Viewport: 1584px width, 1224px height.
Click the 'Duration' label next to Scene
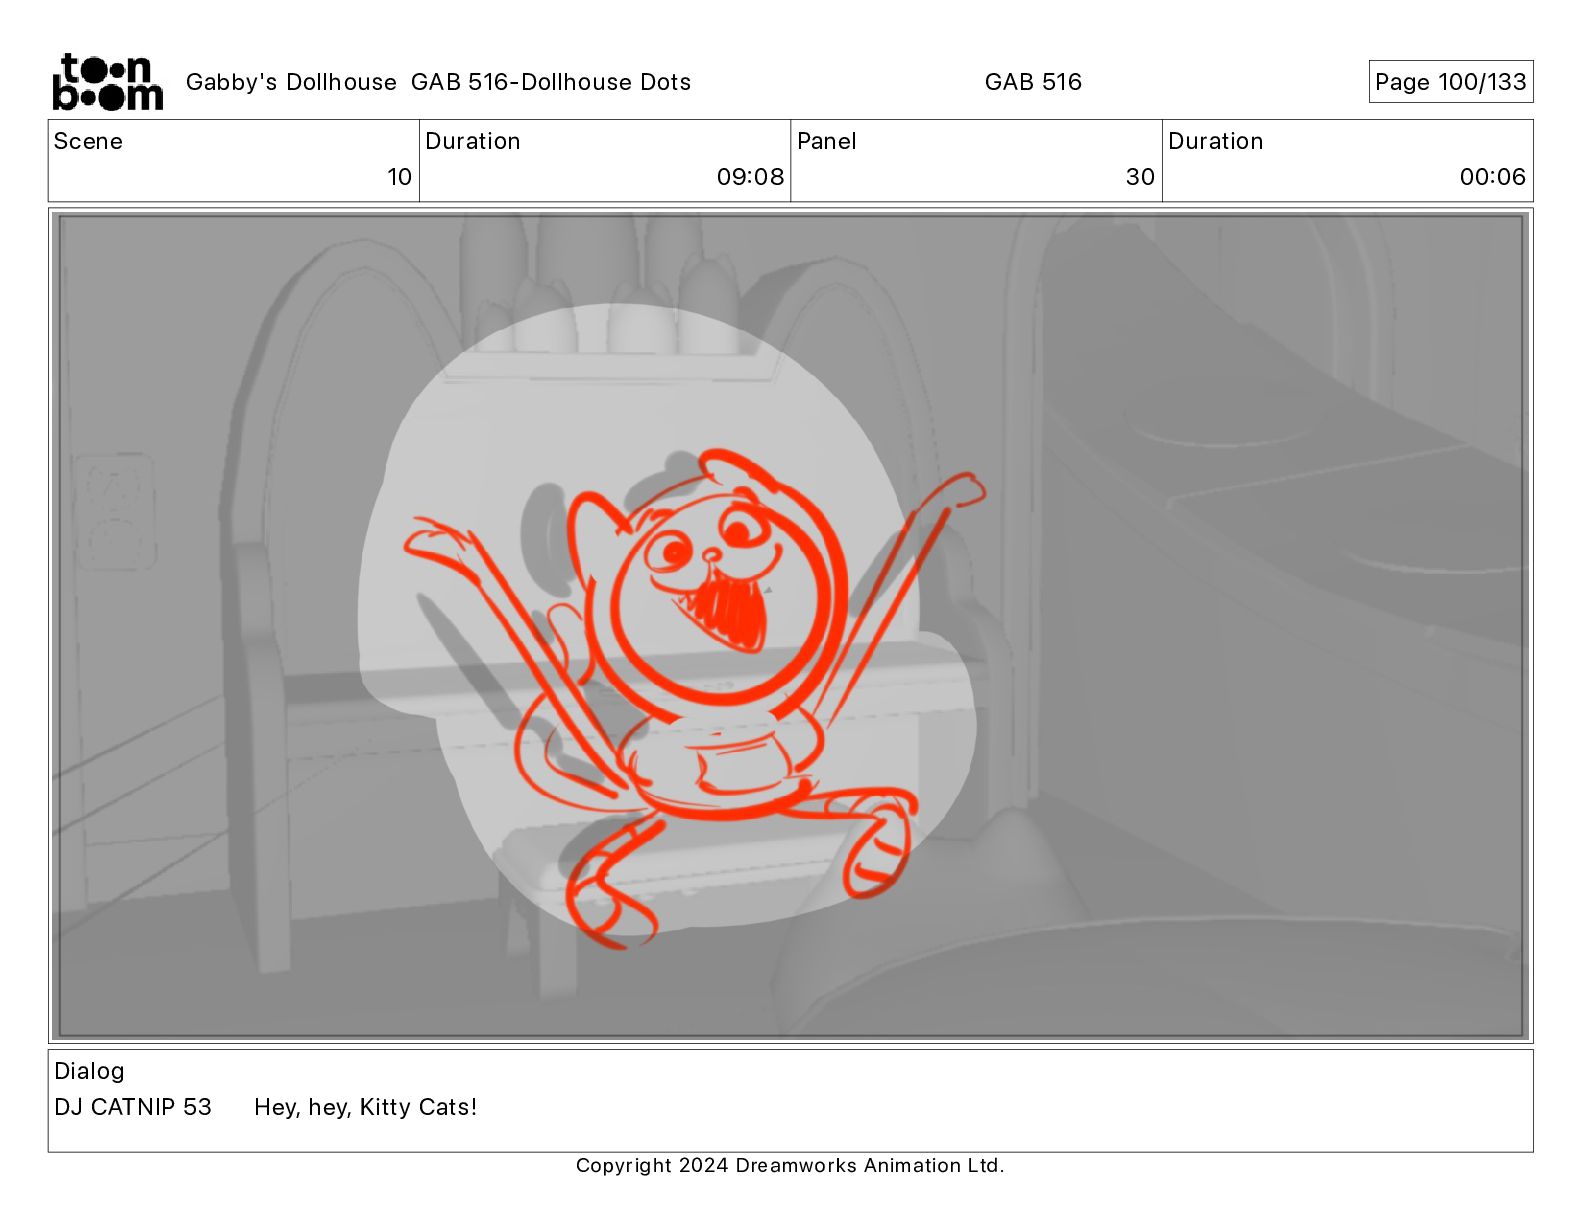(472, 141)
